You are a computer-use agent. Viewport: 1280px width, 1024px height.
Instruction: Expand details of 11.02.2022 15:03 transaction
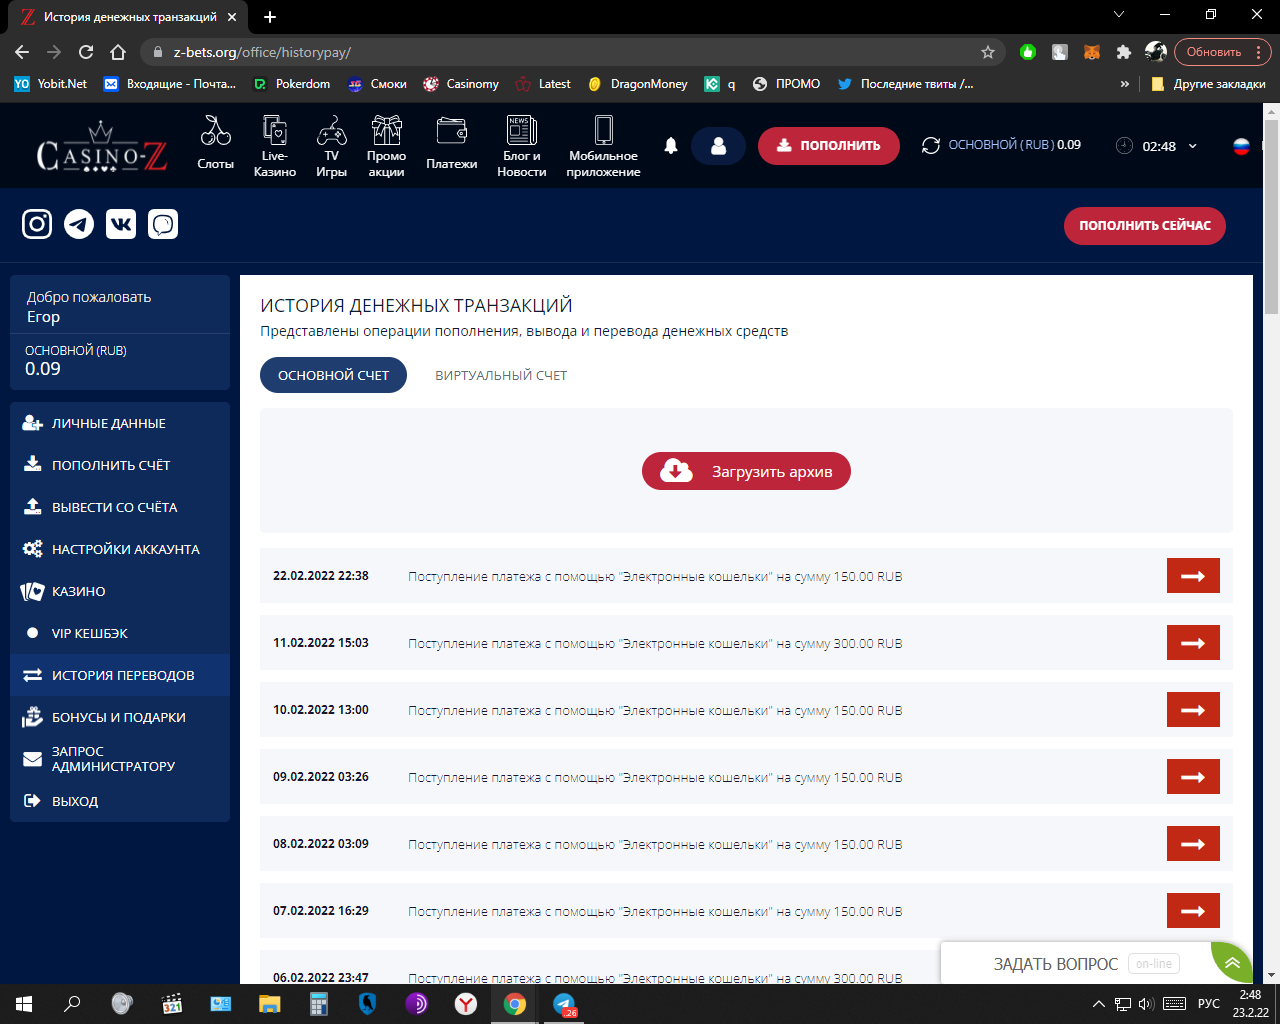pos(1193,643)
